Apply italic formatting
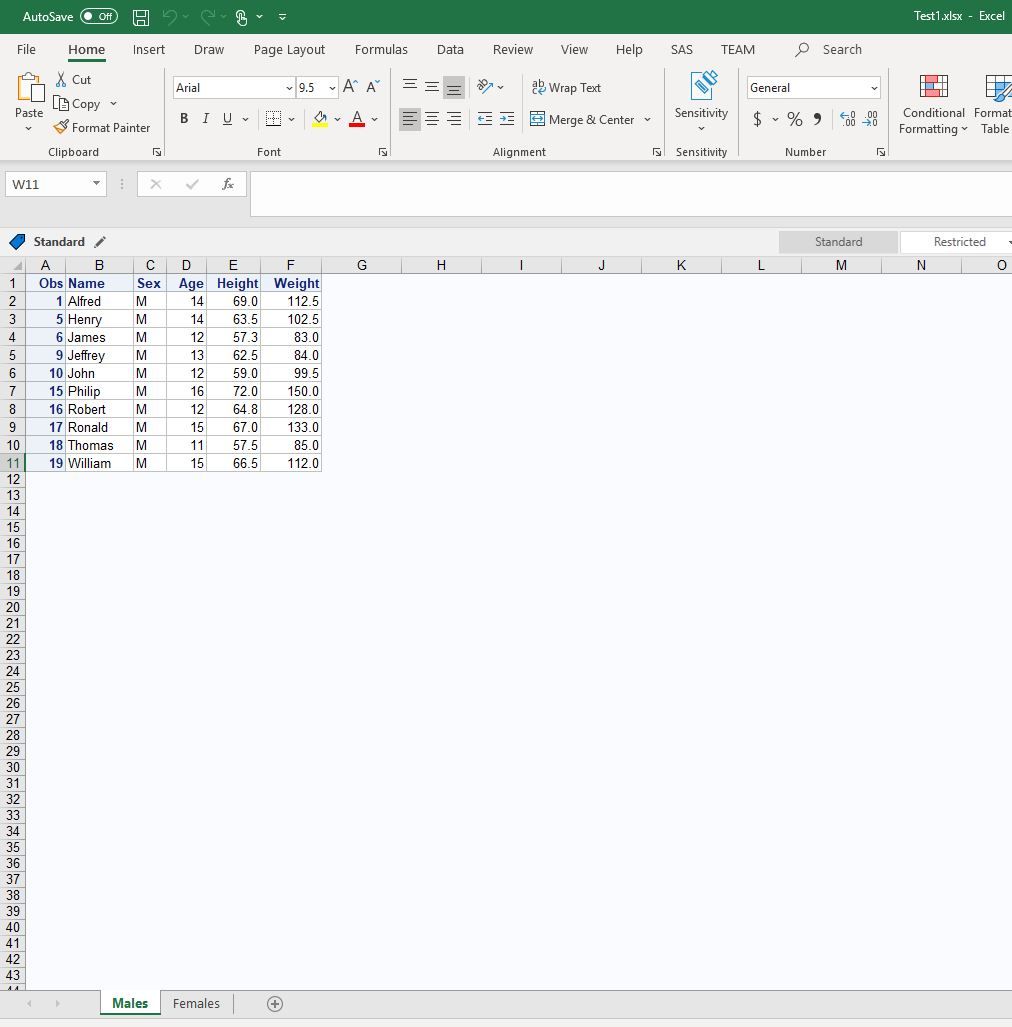This screenshot has width=1012, height=1027. tap(205, 118)
